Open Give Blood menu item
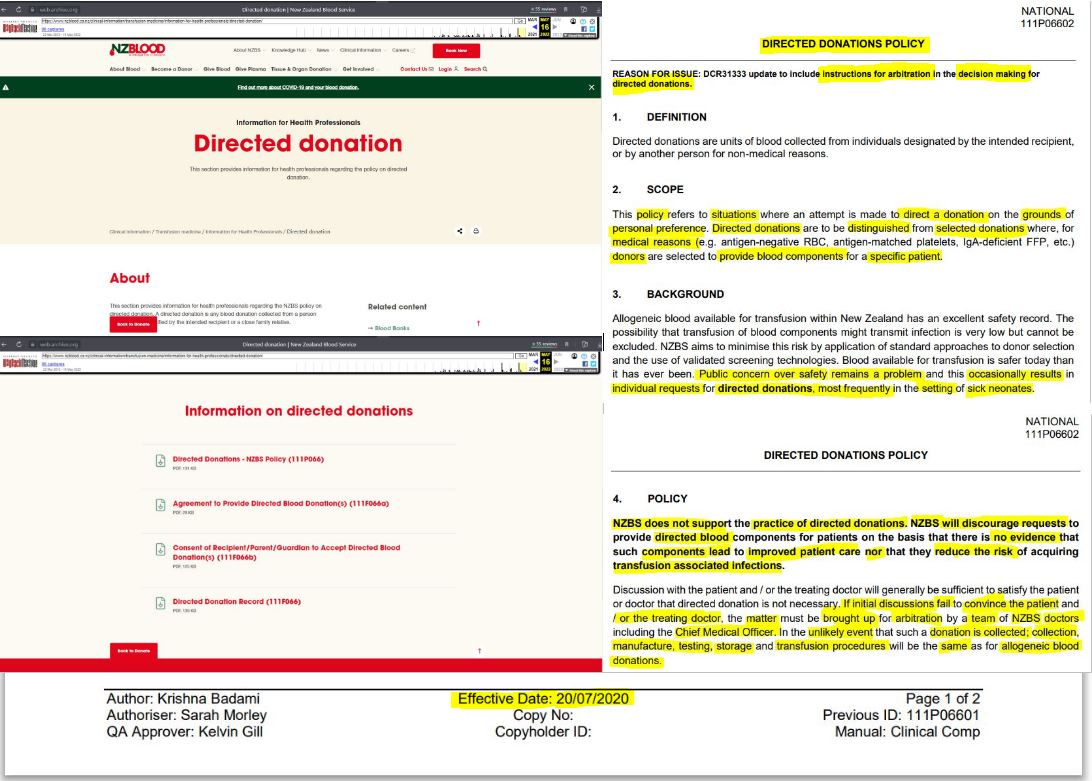This screenshot has height=781, width=1092. click(217, 69)
